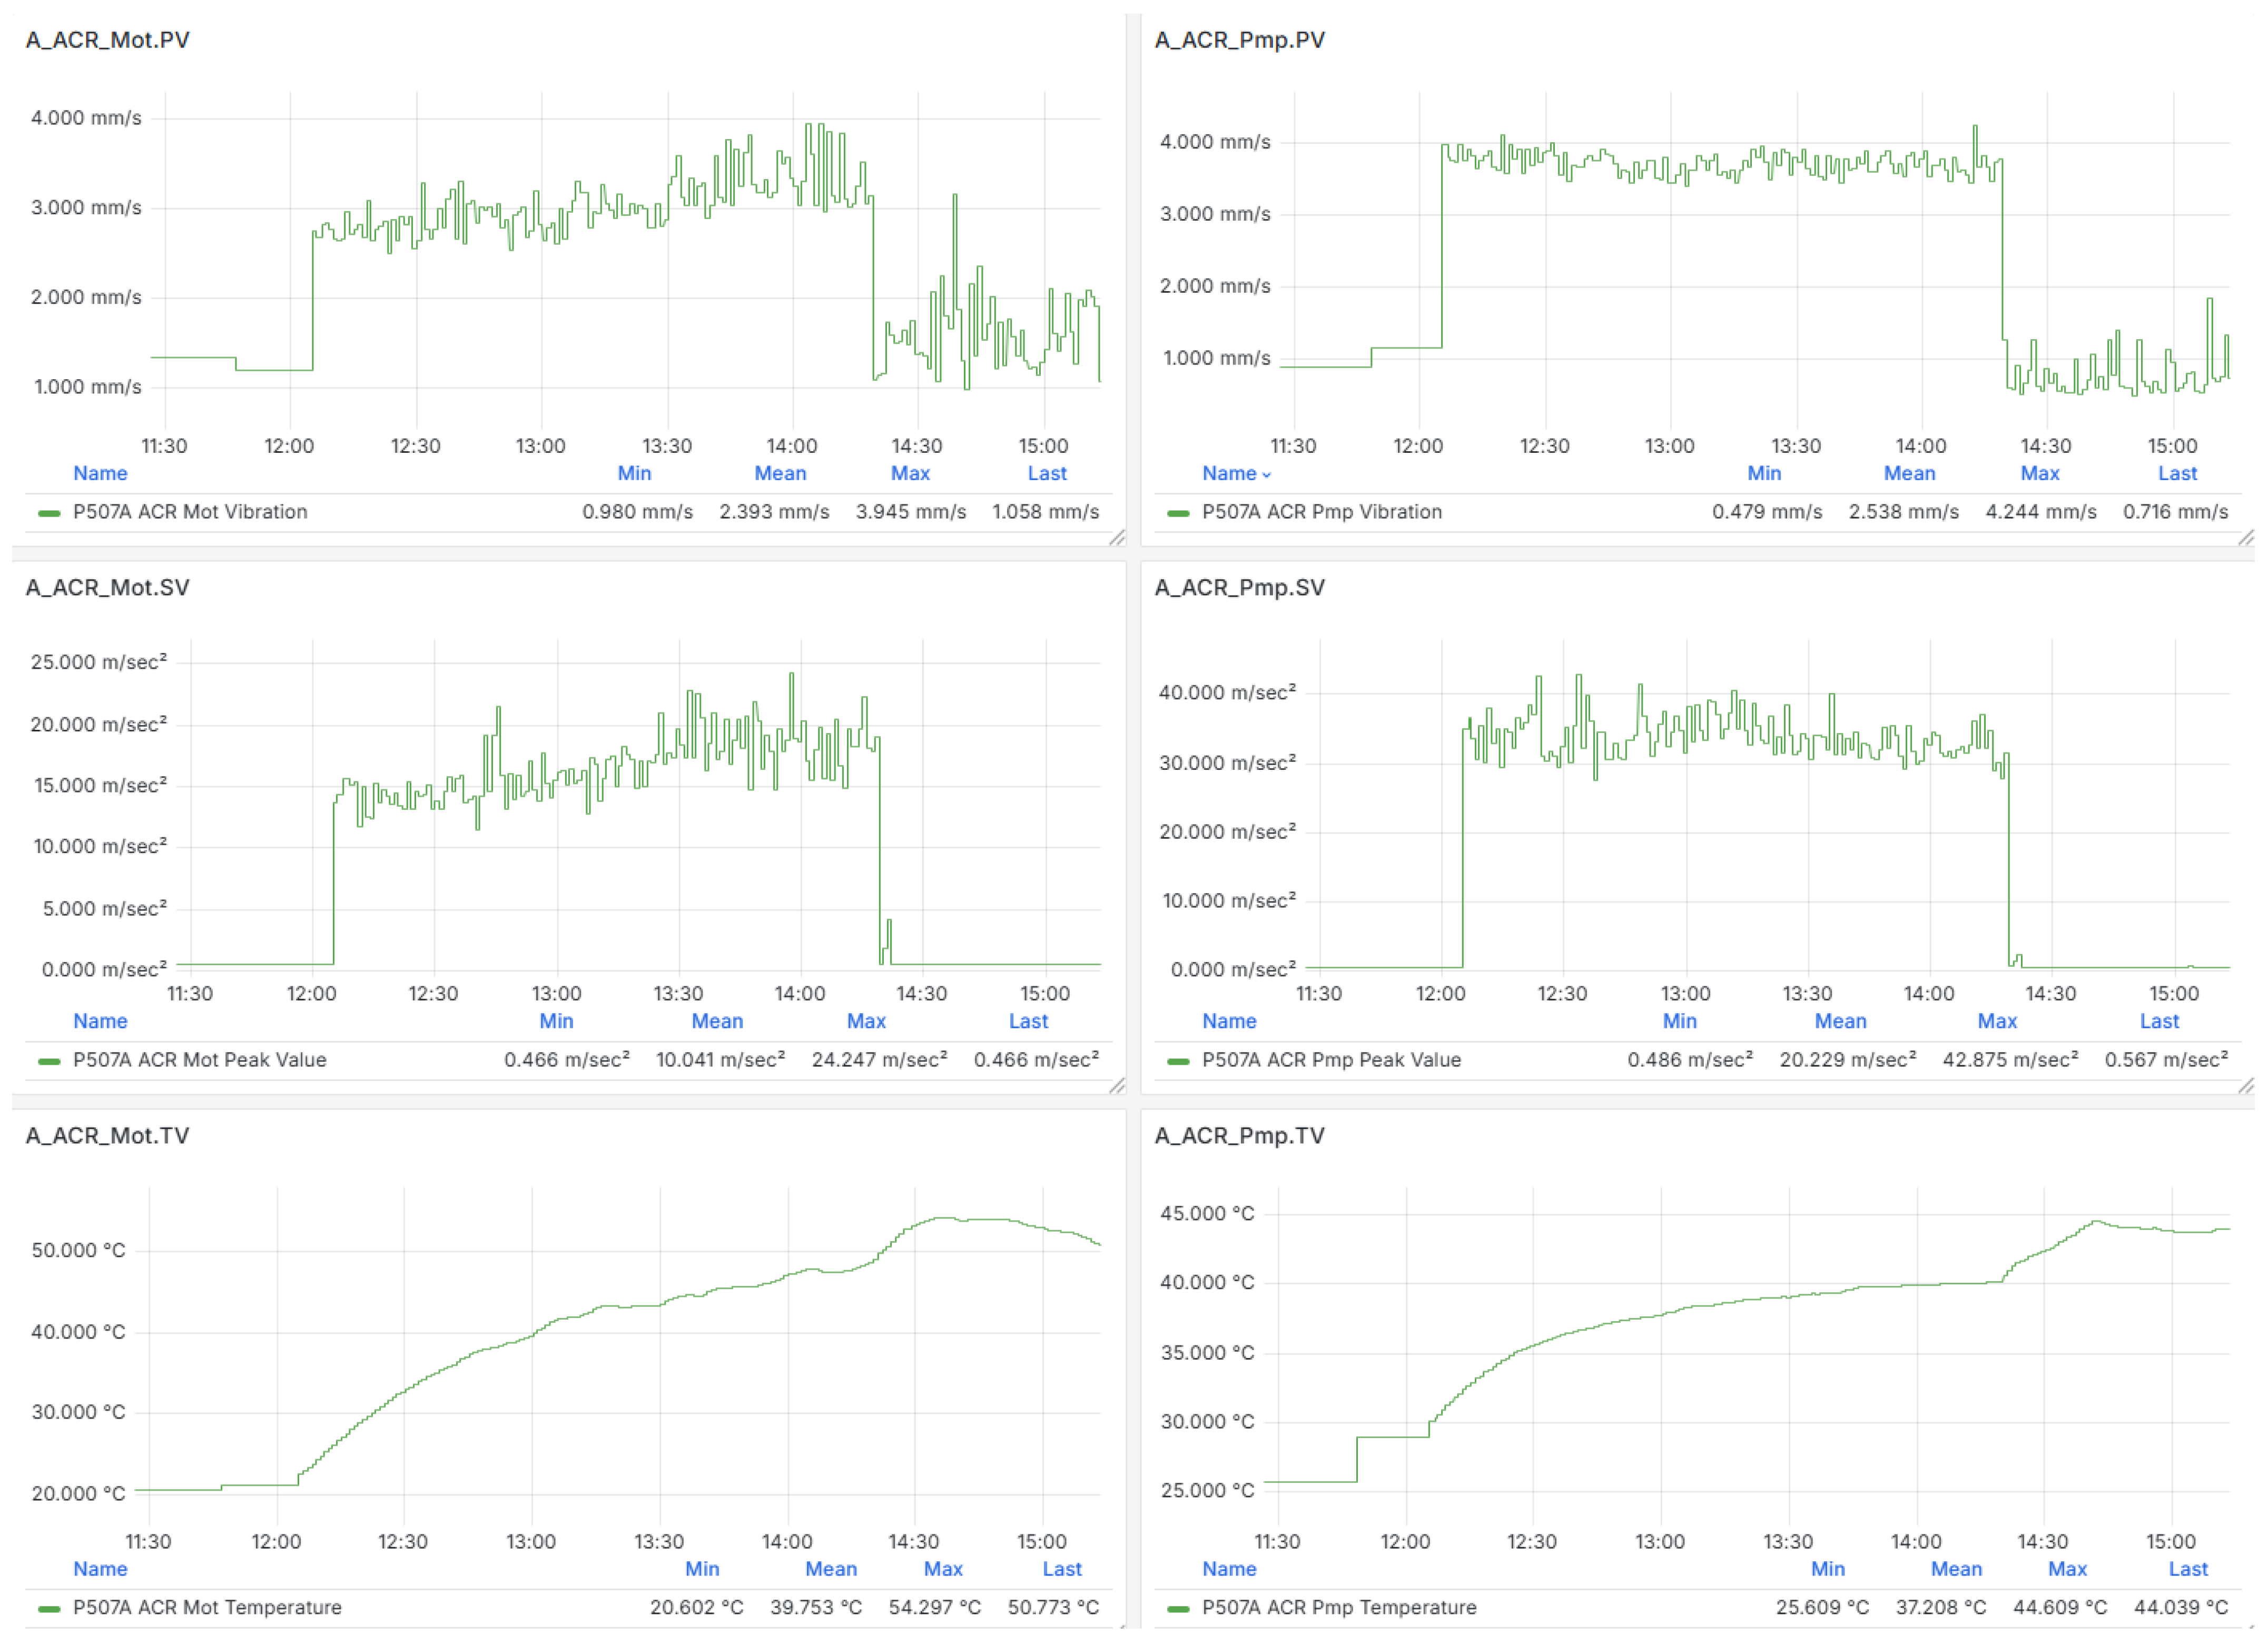Click sort chevron beside Name in A_ACR_Pmp.PV legend

click(1266, 475)
